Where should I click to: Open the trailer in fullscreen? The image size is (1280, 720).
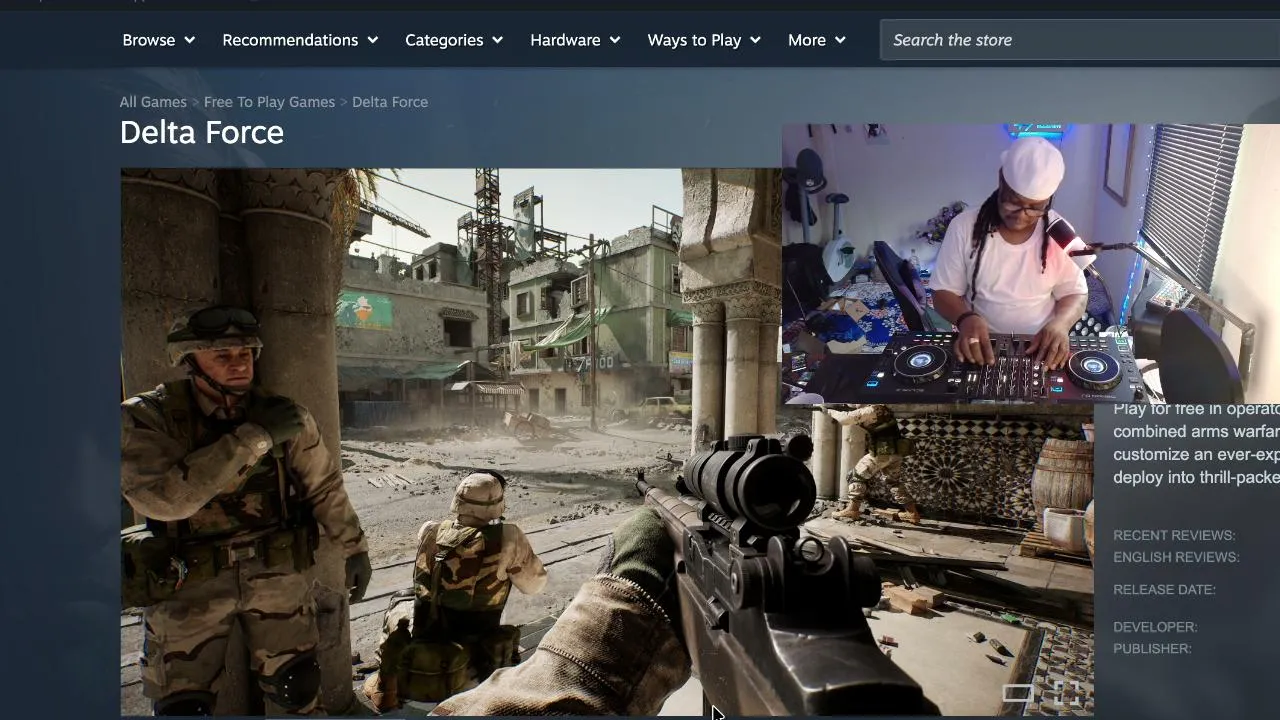tap(1069, 693)
